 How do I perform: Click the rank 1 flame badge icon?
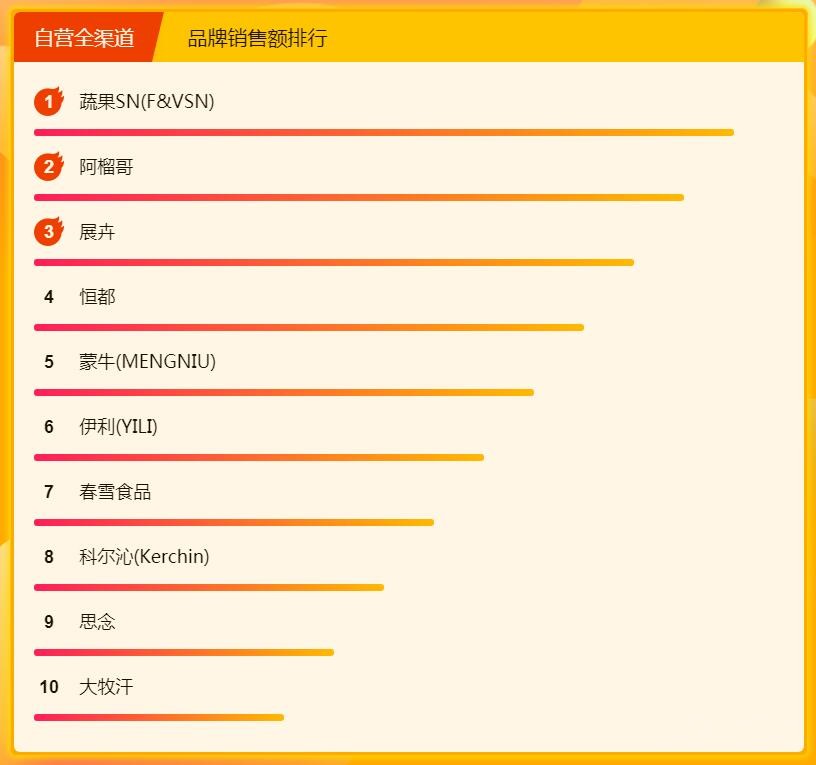pyautogui.click(x=48, y=102)
